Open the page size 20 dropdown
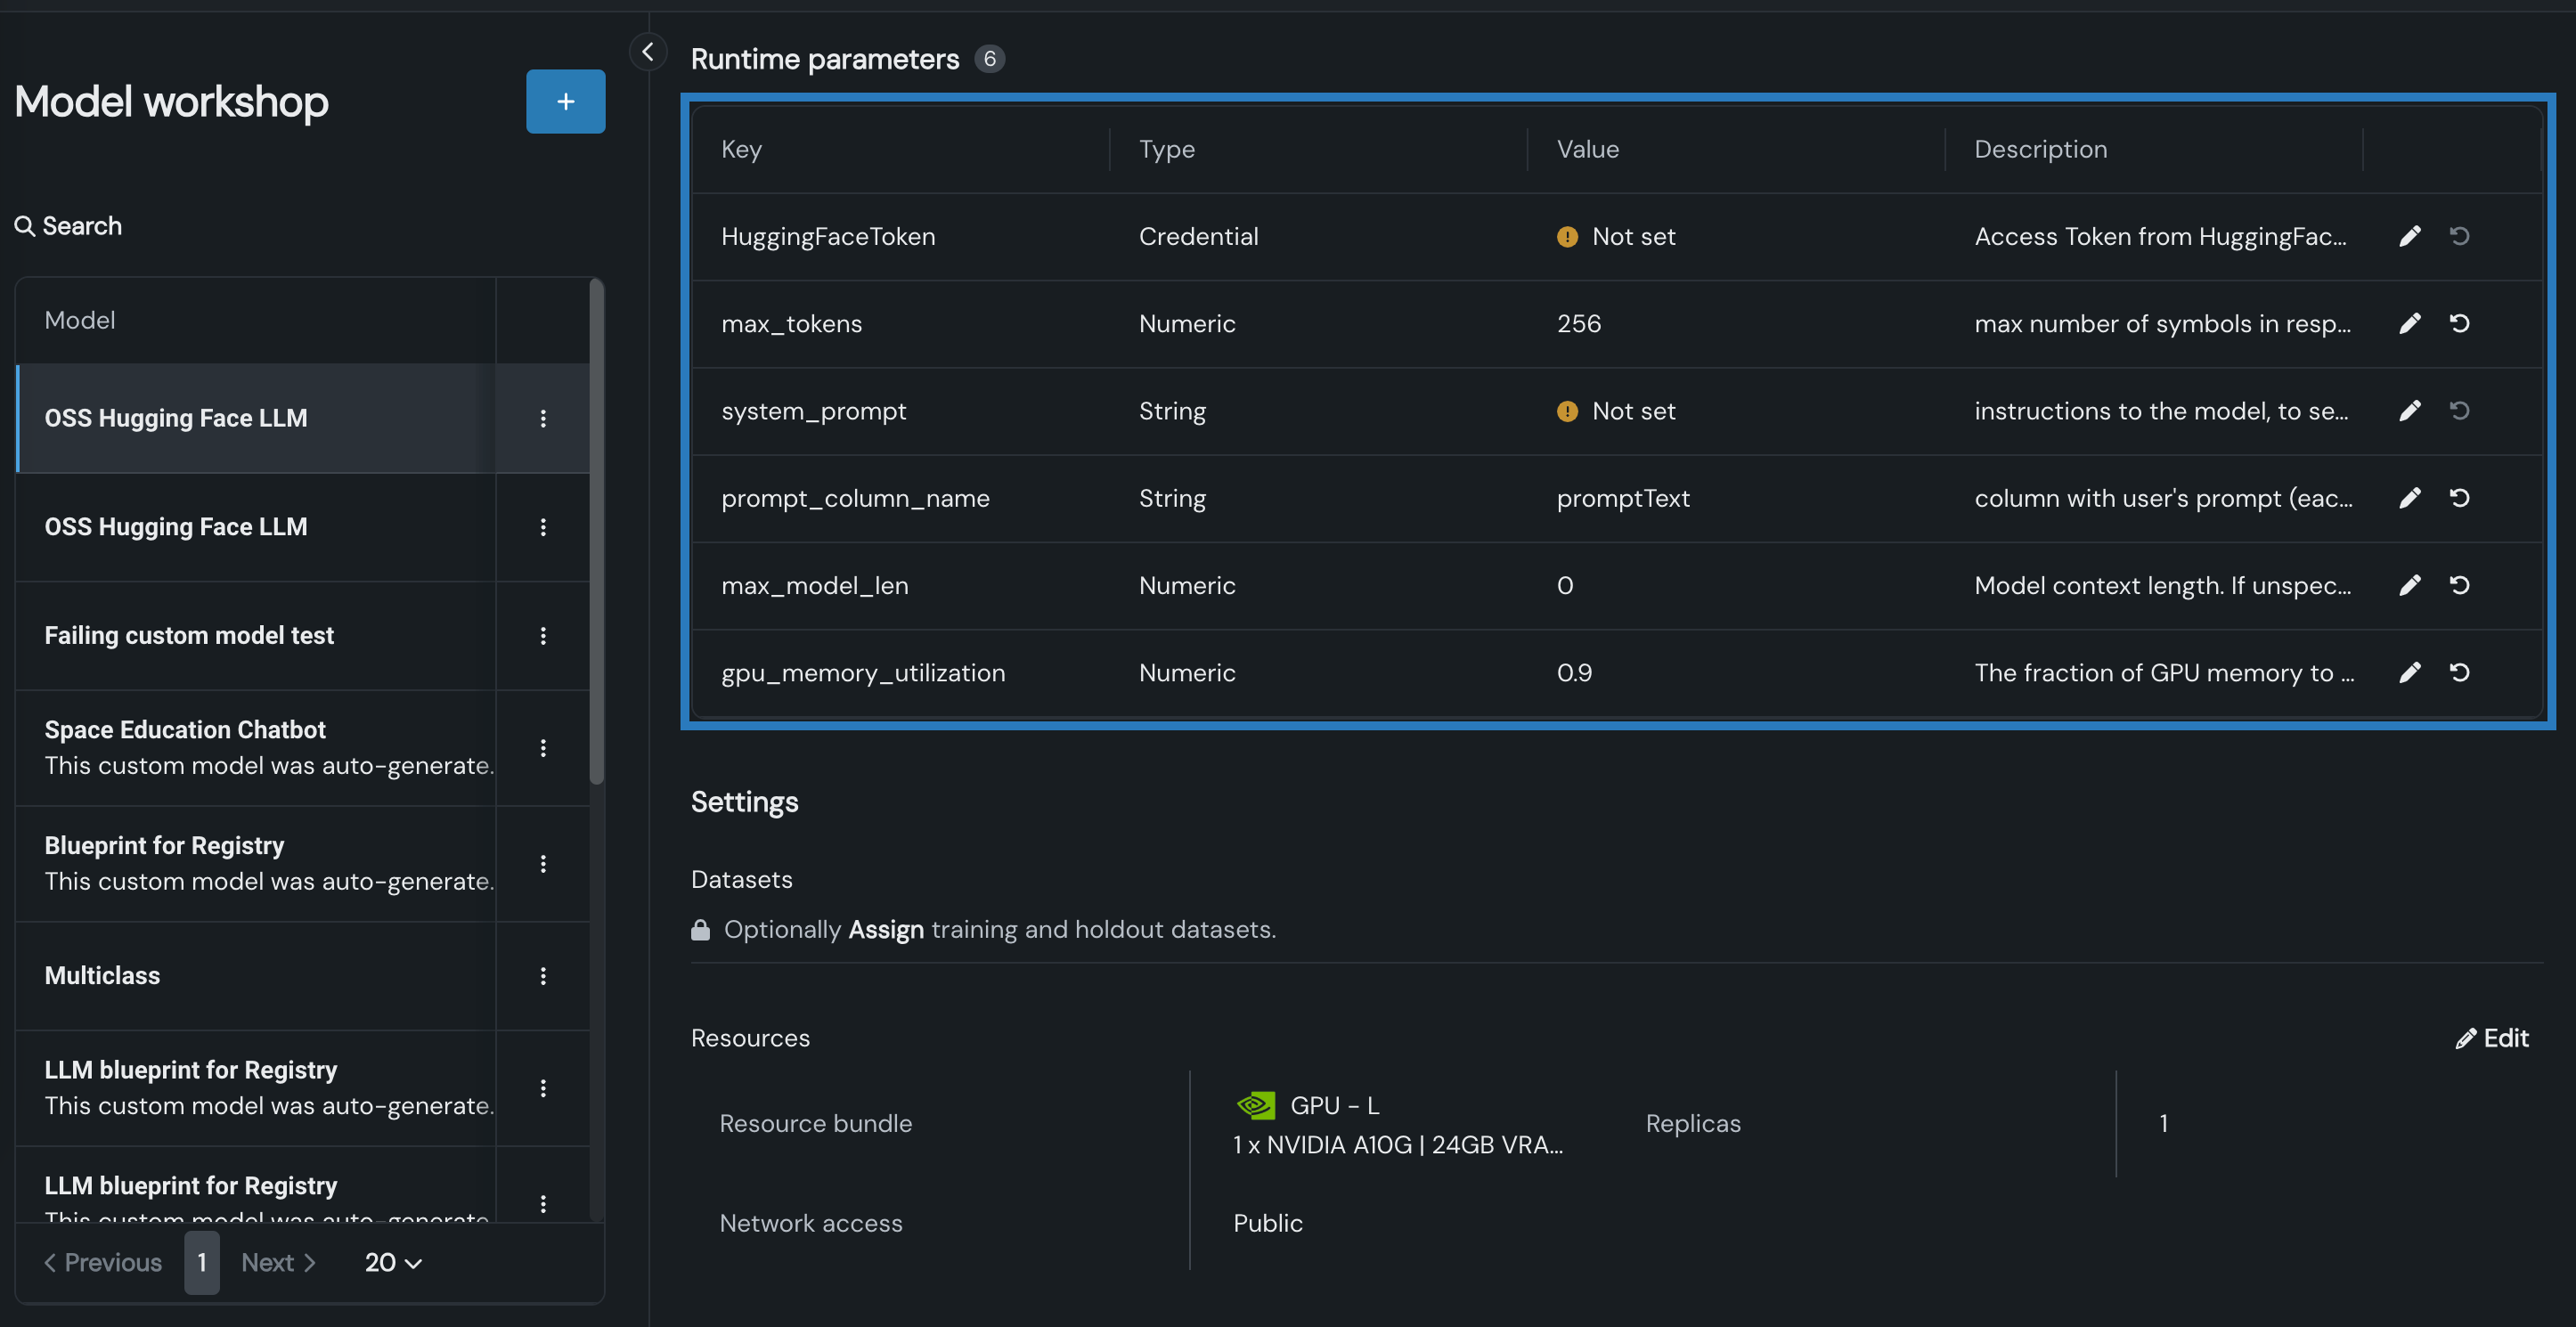 pos(393,1262)
